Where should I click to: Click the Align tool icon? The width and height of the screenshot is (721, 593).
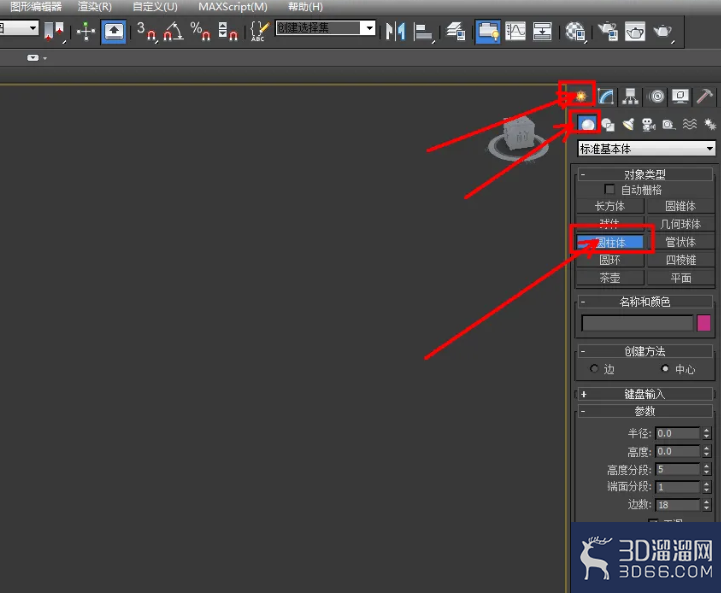423,31
